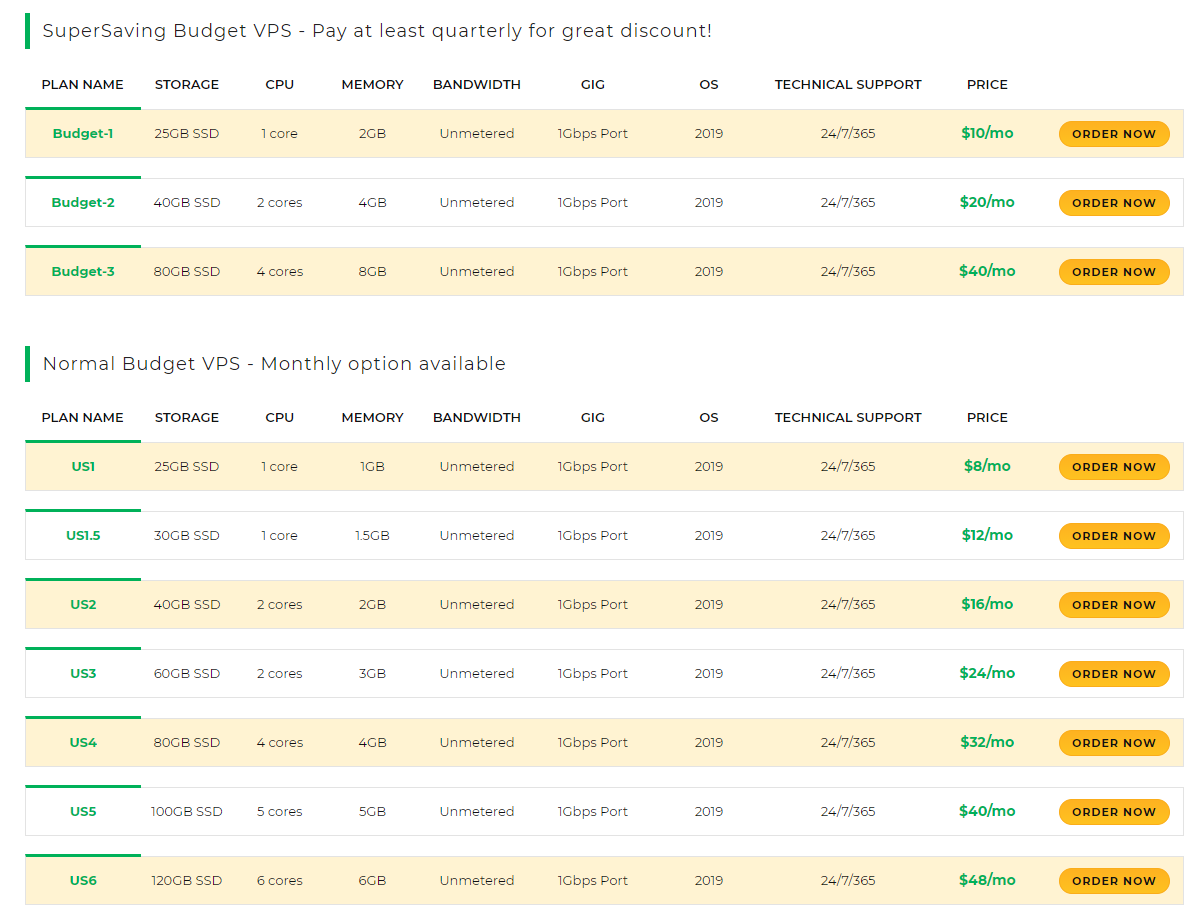Click TECHNICAL SUPPORT header in SuperSaving table
The width and height of the screenshot is (1204, 913).
point(848,85)
